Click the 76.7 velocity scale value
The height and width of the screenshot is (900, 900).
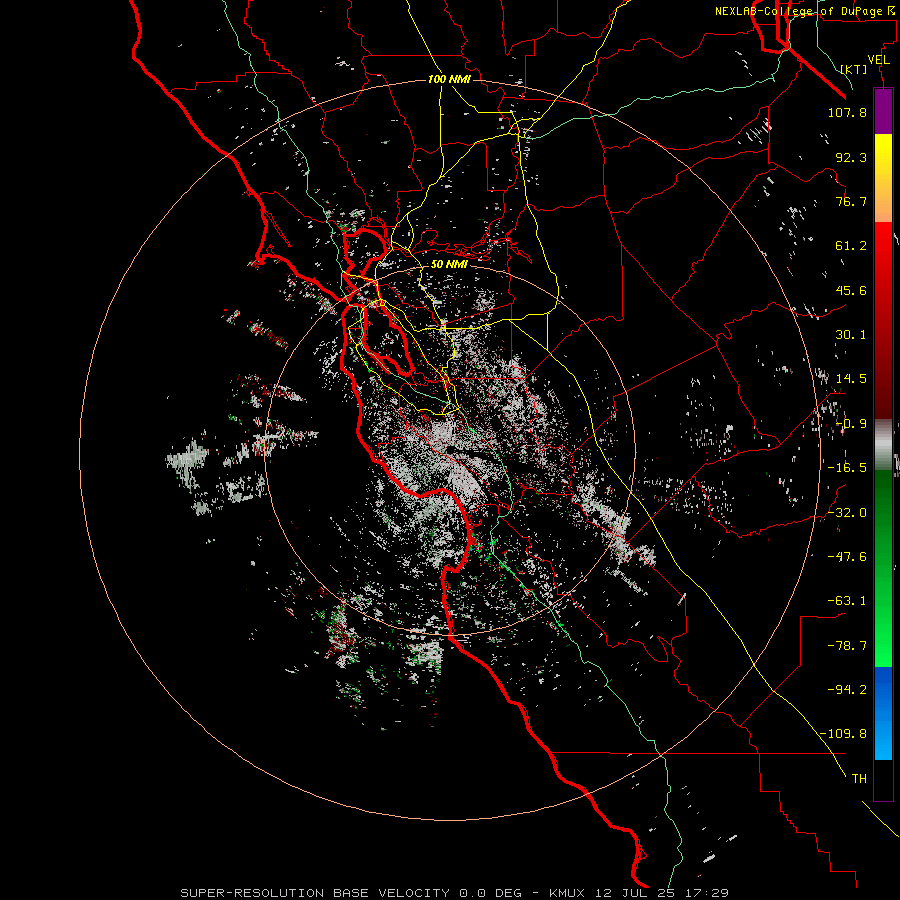tap(851, 201)
